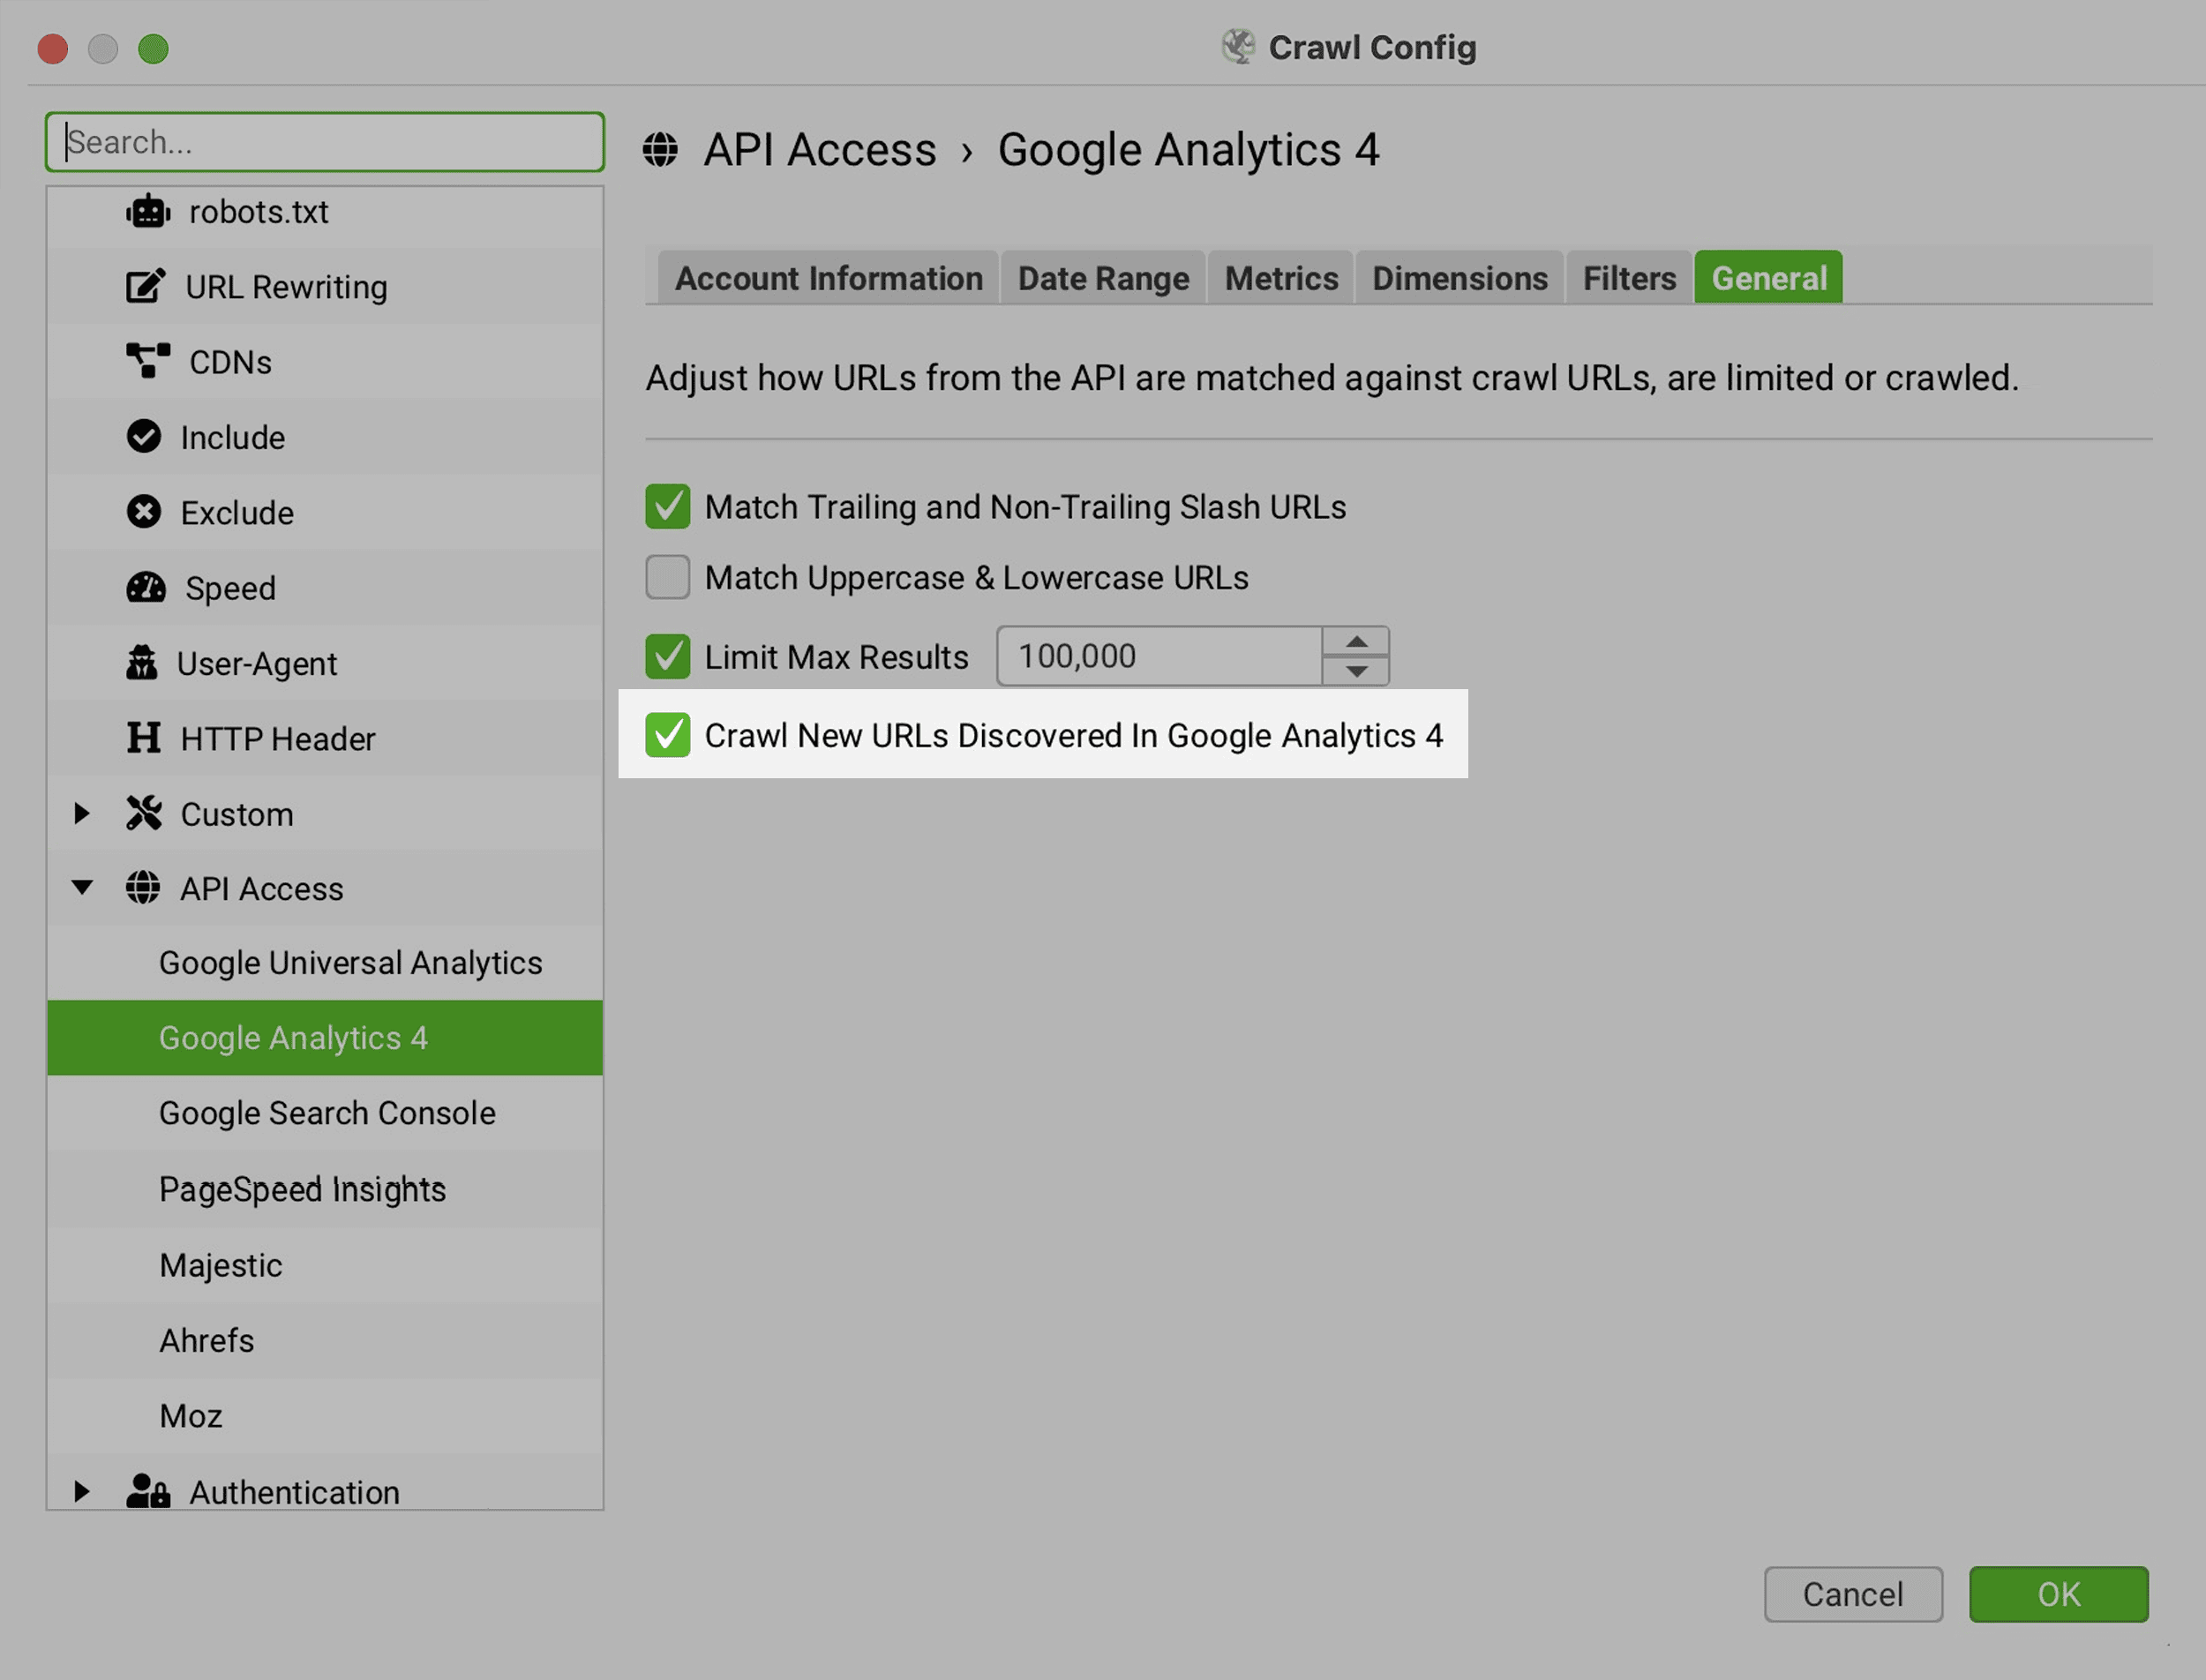The height and width of the screenshot is (1680, 2206).
Task: Collapse the API Access tree section
Action: [82, 888]
